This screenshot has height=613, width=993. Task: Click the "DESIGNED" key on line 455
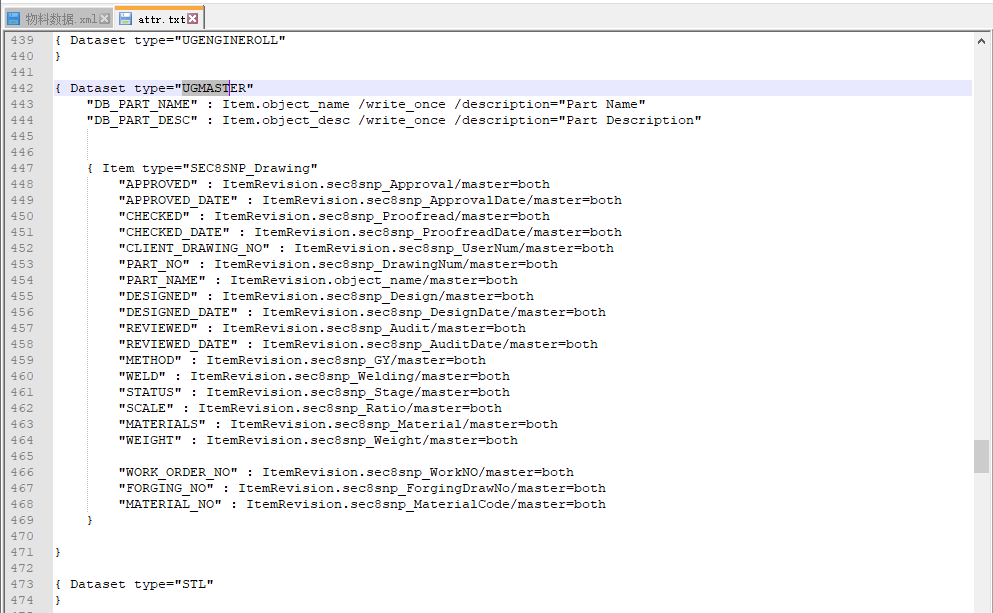click(158, 296)
